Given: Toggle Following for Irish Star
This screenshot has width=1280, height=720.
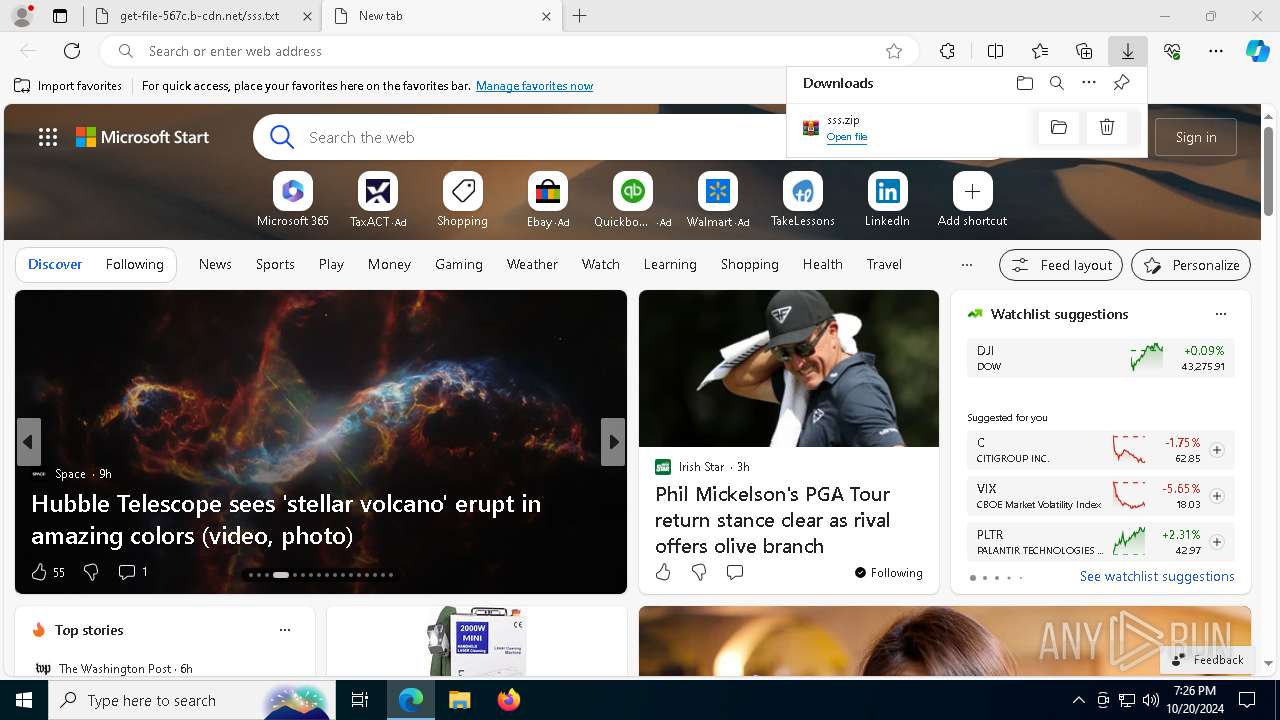Looking at the screenshot, I should point(888,573).
